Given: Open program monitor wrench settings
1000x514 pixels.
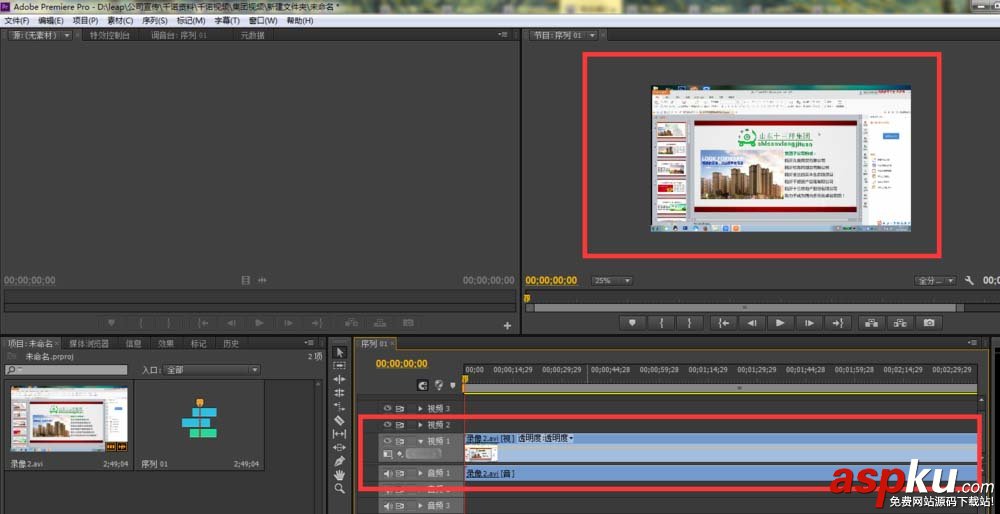Looking at the screenshot, I should coord(969,281).
